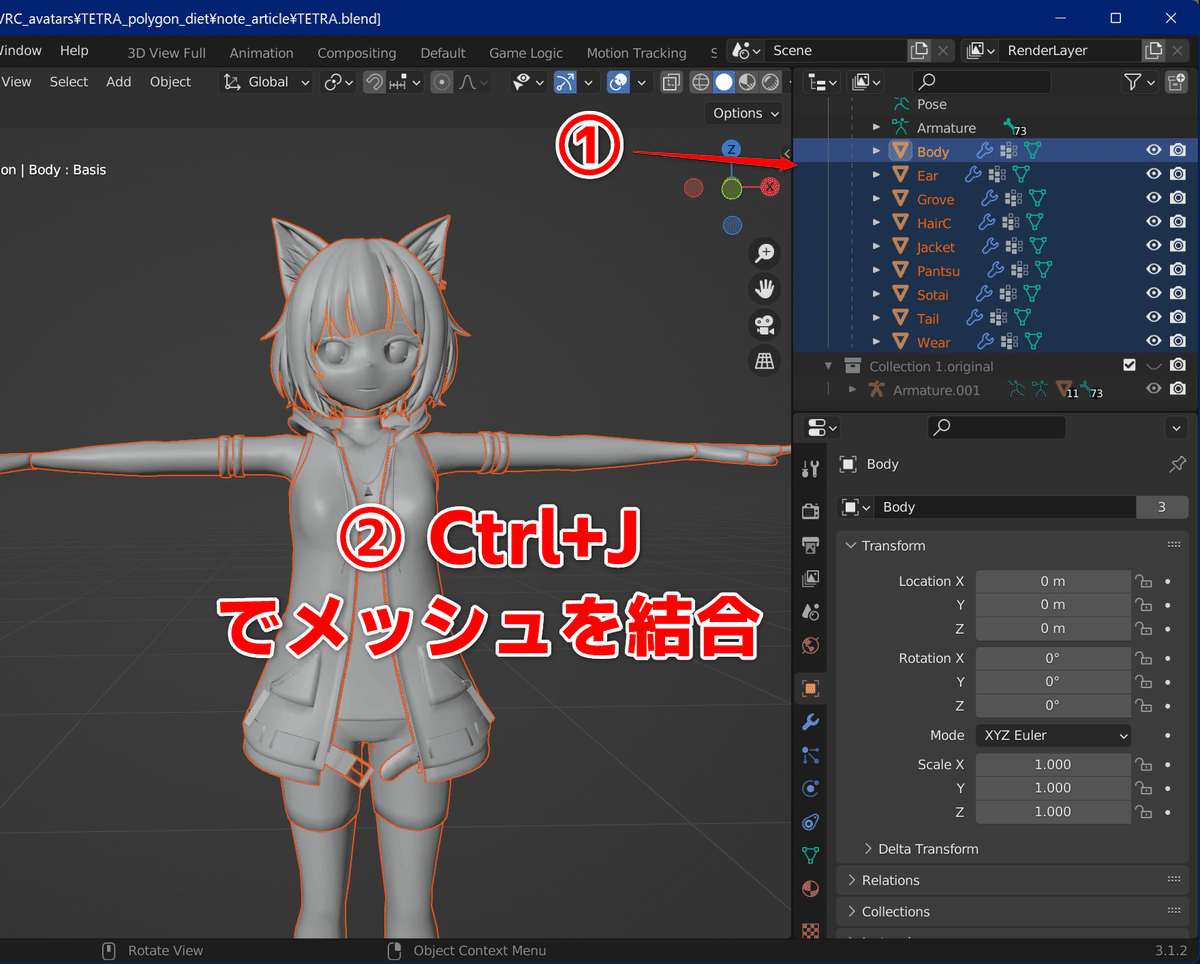Screen dimensions: 1200x964
Task: Click the viewport pan hand icon
Action: click(765, 289)
